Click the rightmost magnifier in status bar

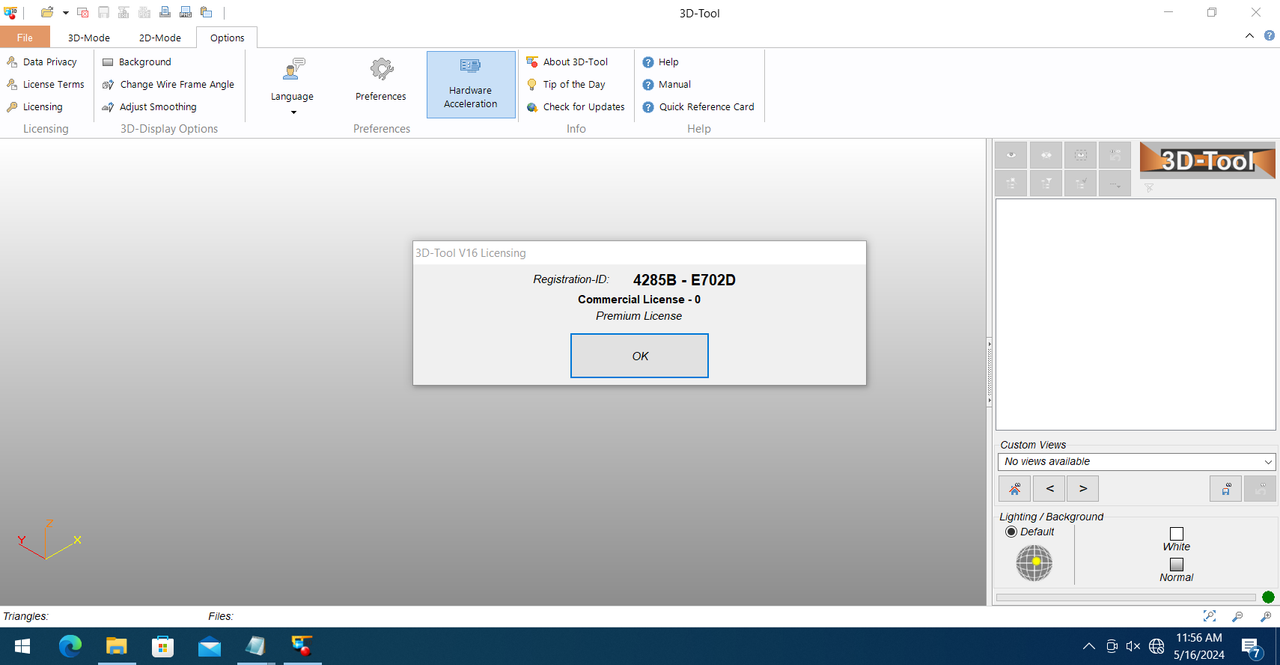pos(1266,616)
